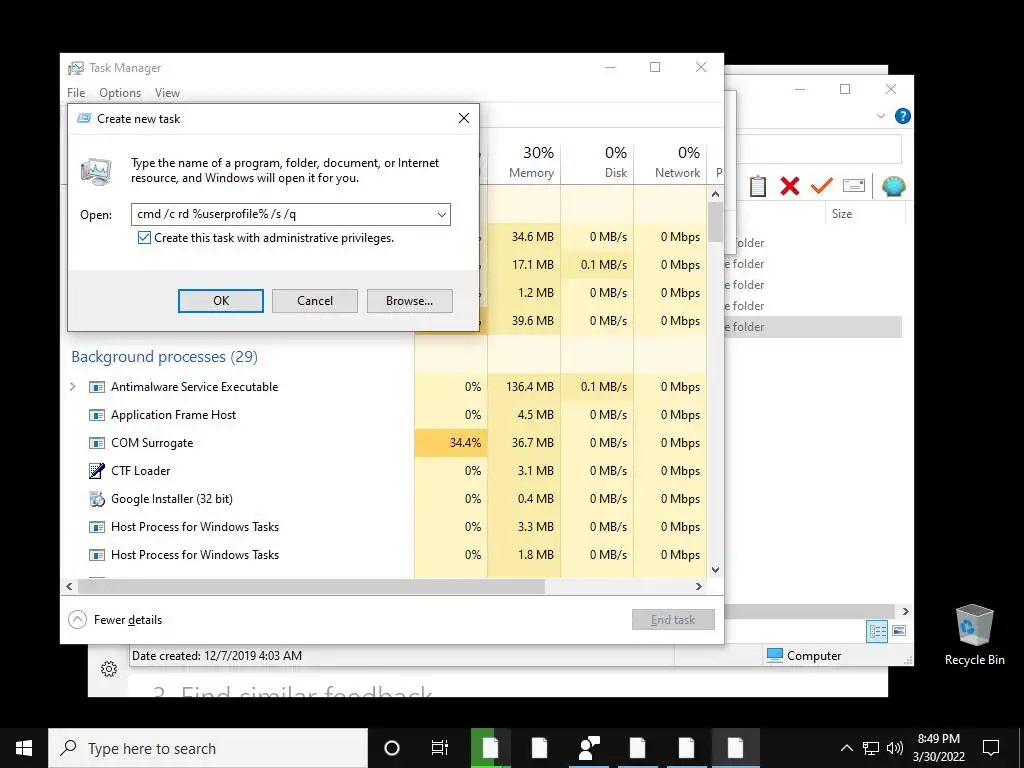Image resolution: width=1024 pixels, height=768 pixels.
Task: Click the Task Manager title bar icon
Action: point(76,68)
